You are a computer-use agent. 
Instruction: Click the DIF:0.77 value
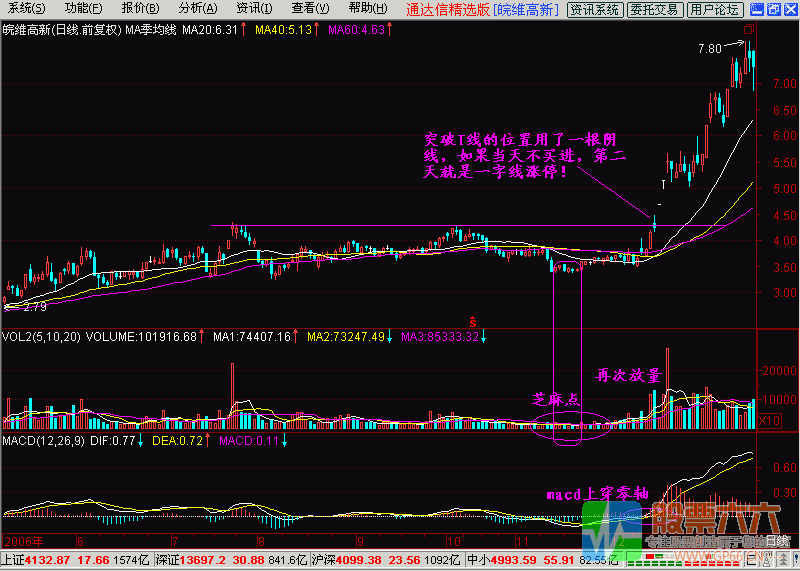tap(112, 441)
